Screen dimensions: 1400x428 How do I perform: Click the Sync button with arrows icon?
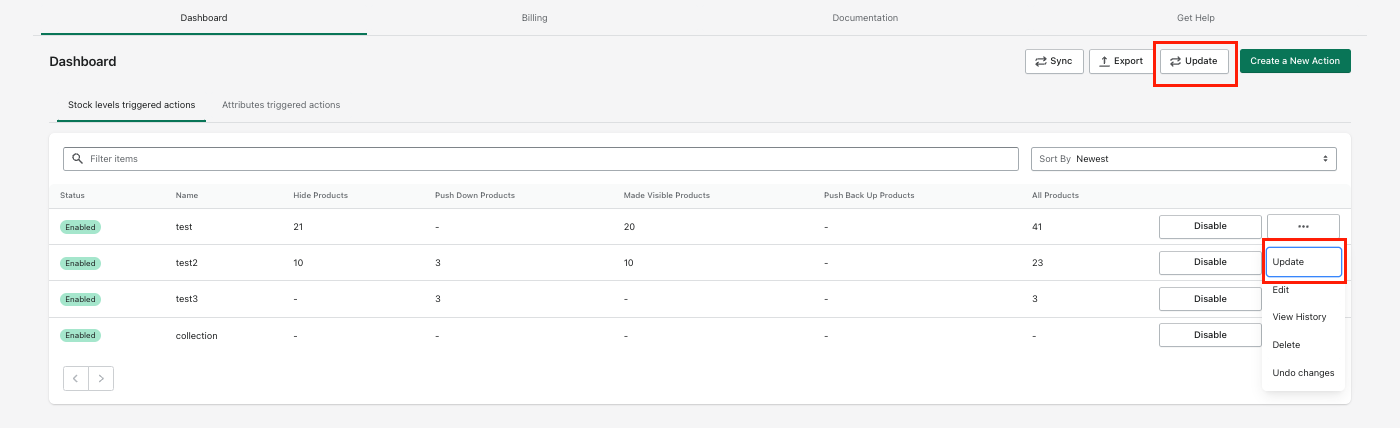click(x=1053, y=61)
